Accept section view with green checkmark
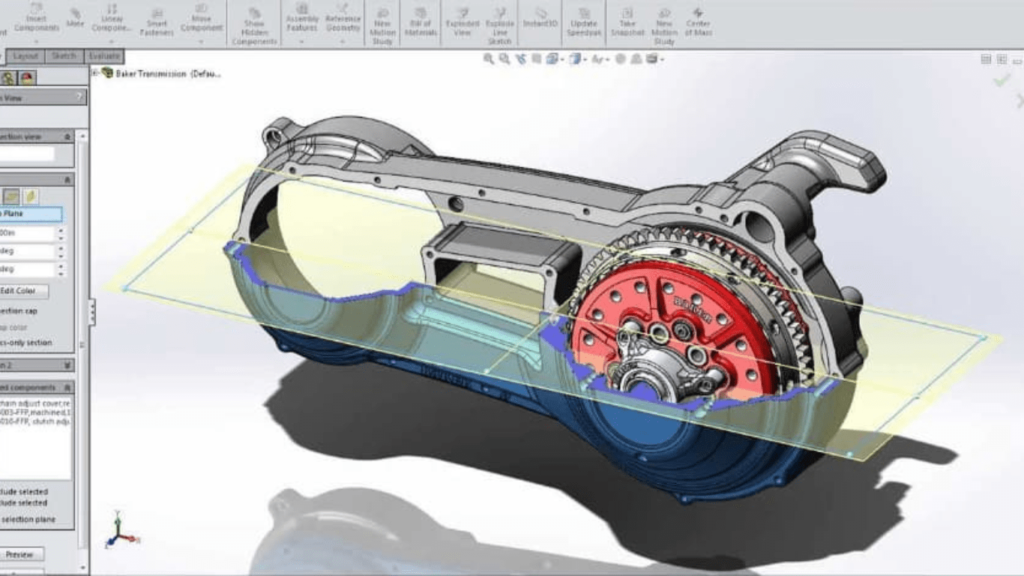 pos(1001,80)
